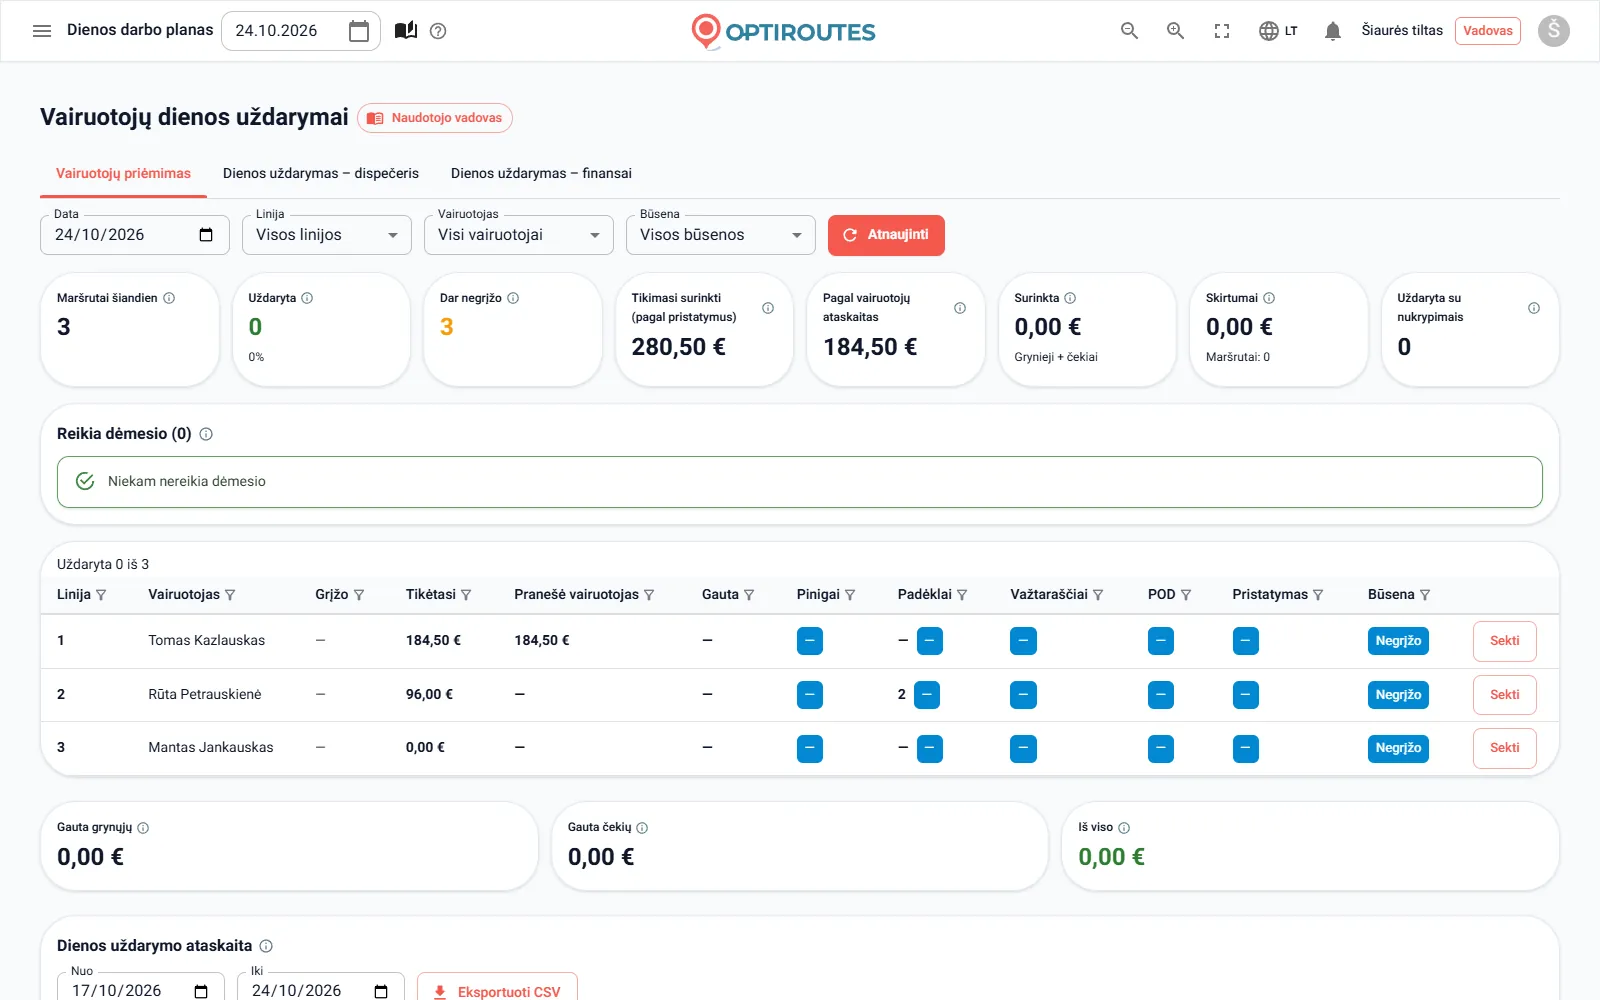Filter the Pinigai column
1600x1000 pixels.
pyautogui.click(x=850, y=595)
